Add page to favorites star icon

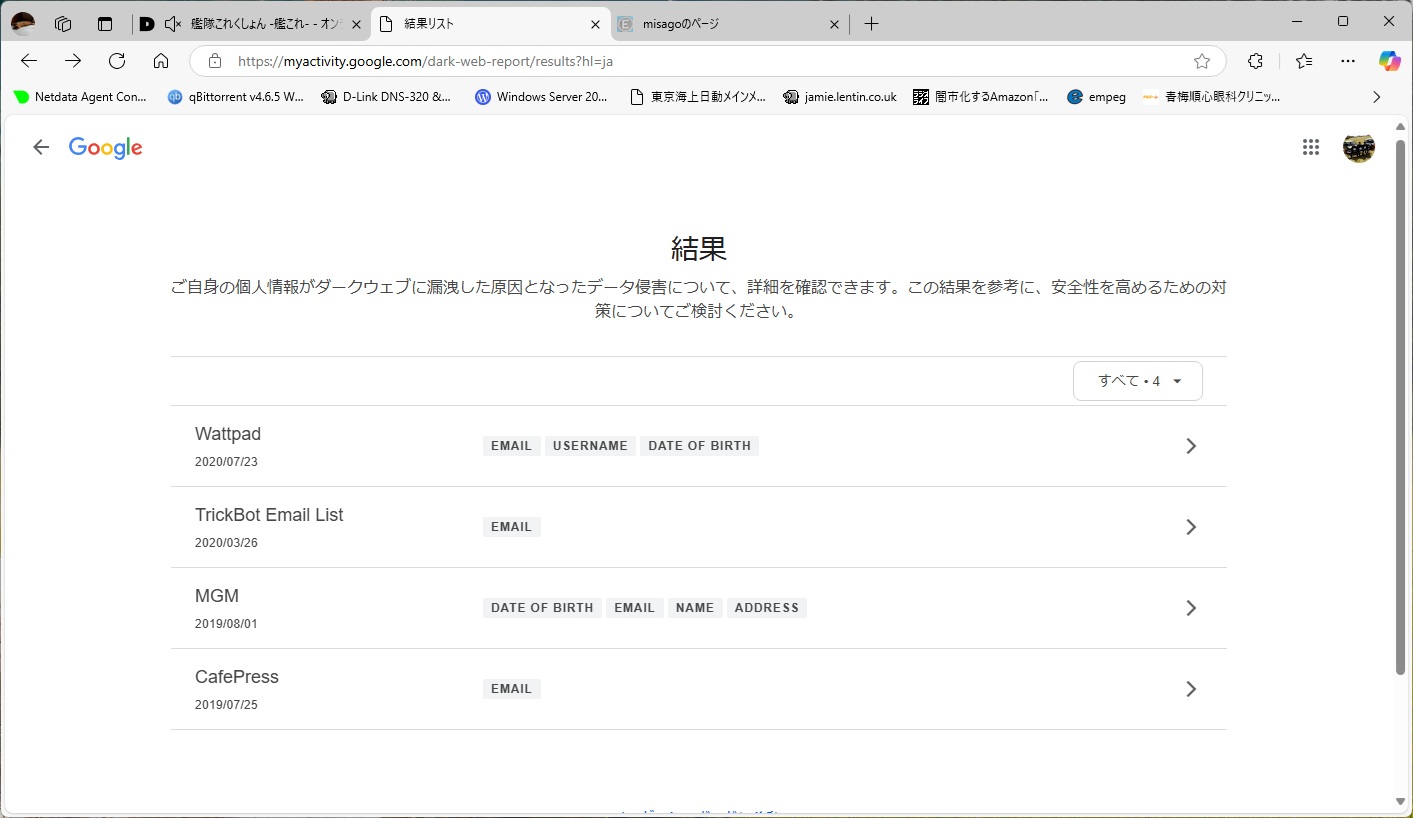(x=1202, y=61)
